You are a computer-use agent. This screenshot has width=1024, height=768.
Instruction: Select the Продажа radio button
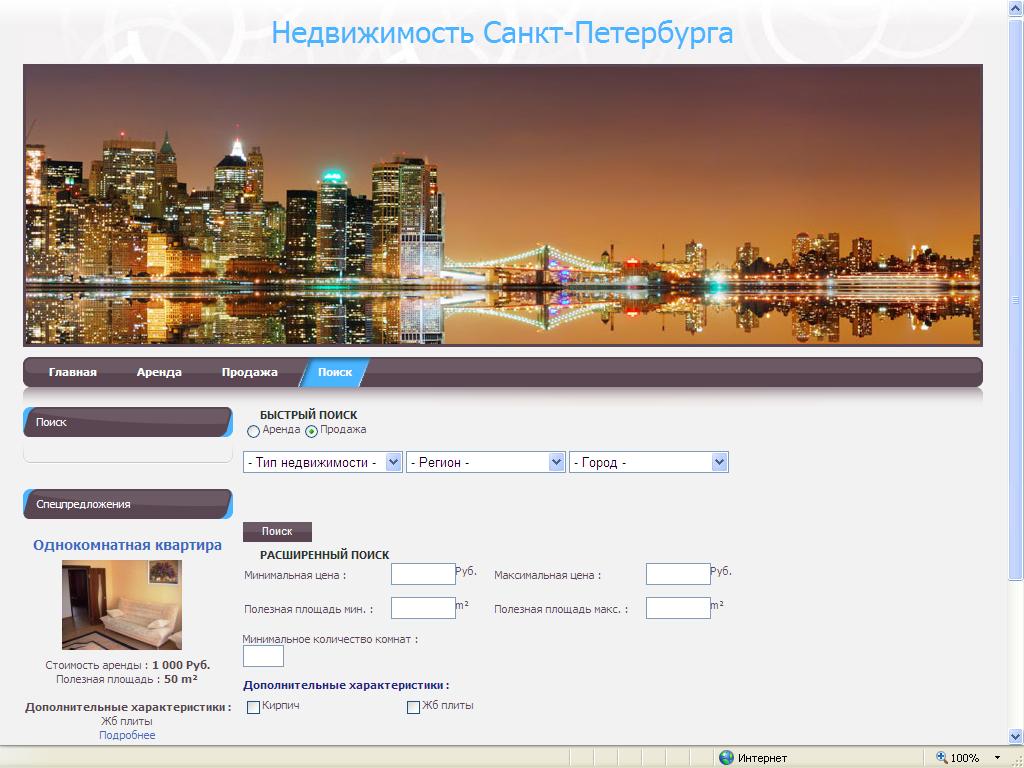coord(312,432)
